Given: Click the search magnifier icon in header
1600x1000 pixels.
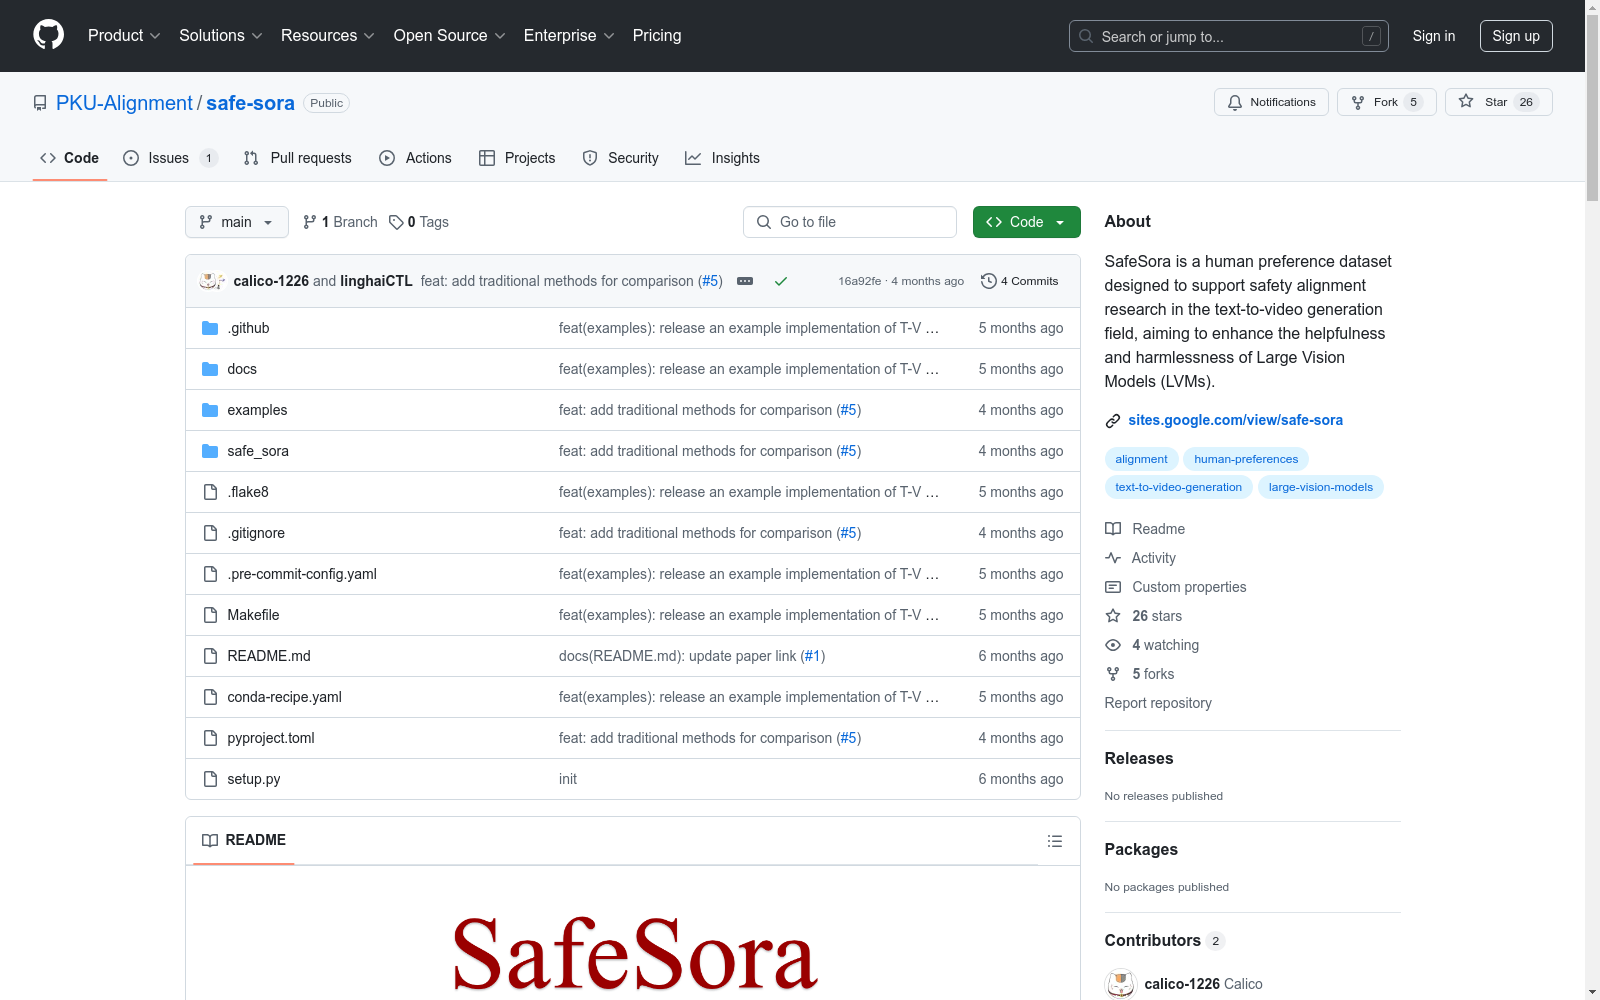Looking at the screenshot, I should tap(1086, 36).
